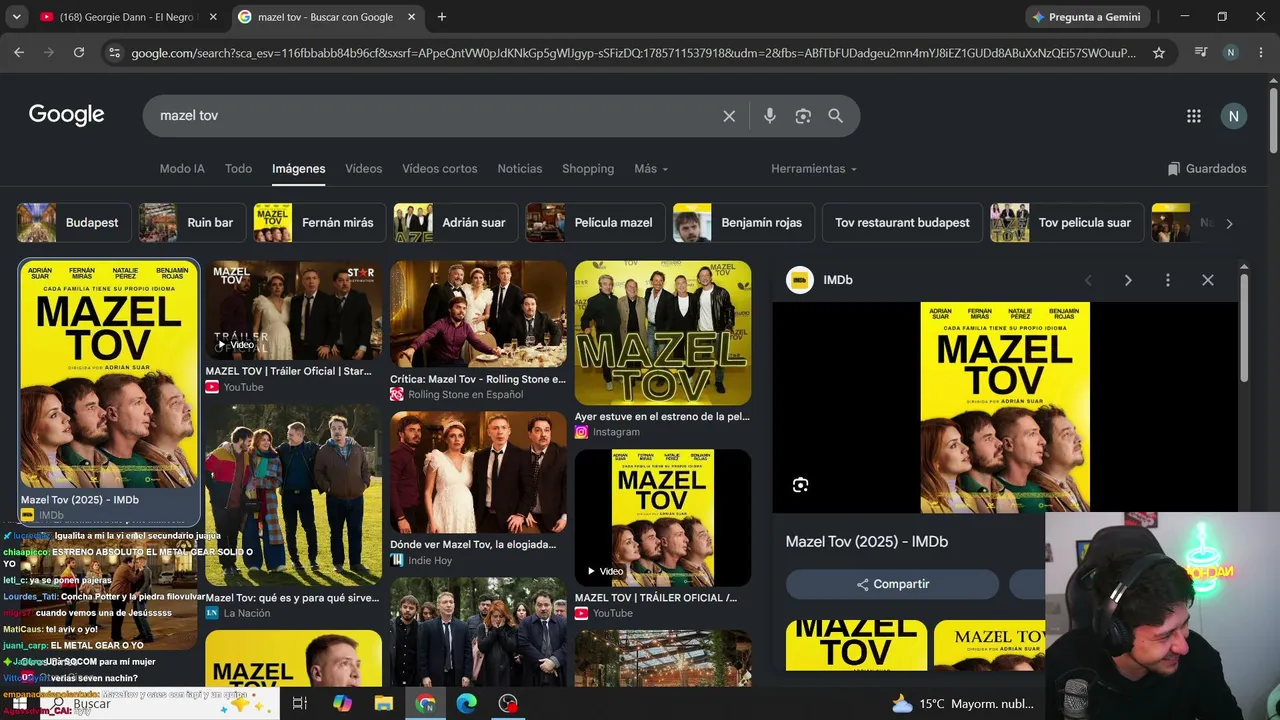Click the Compartir button
The height and width of the screenshot is (720, 1280).
coord(892,584)
